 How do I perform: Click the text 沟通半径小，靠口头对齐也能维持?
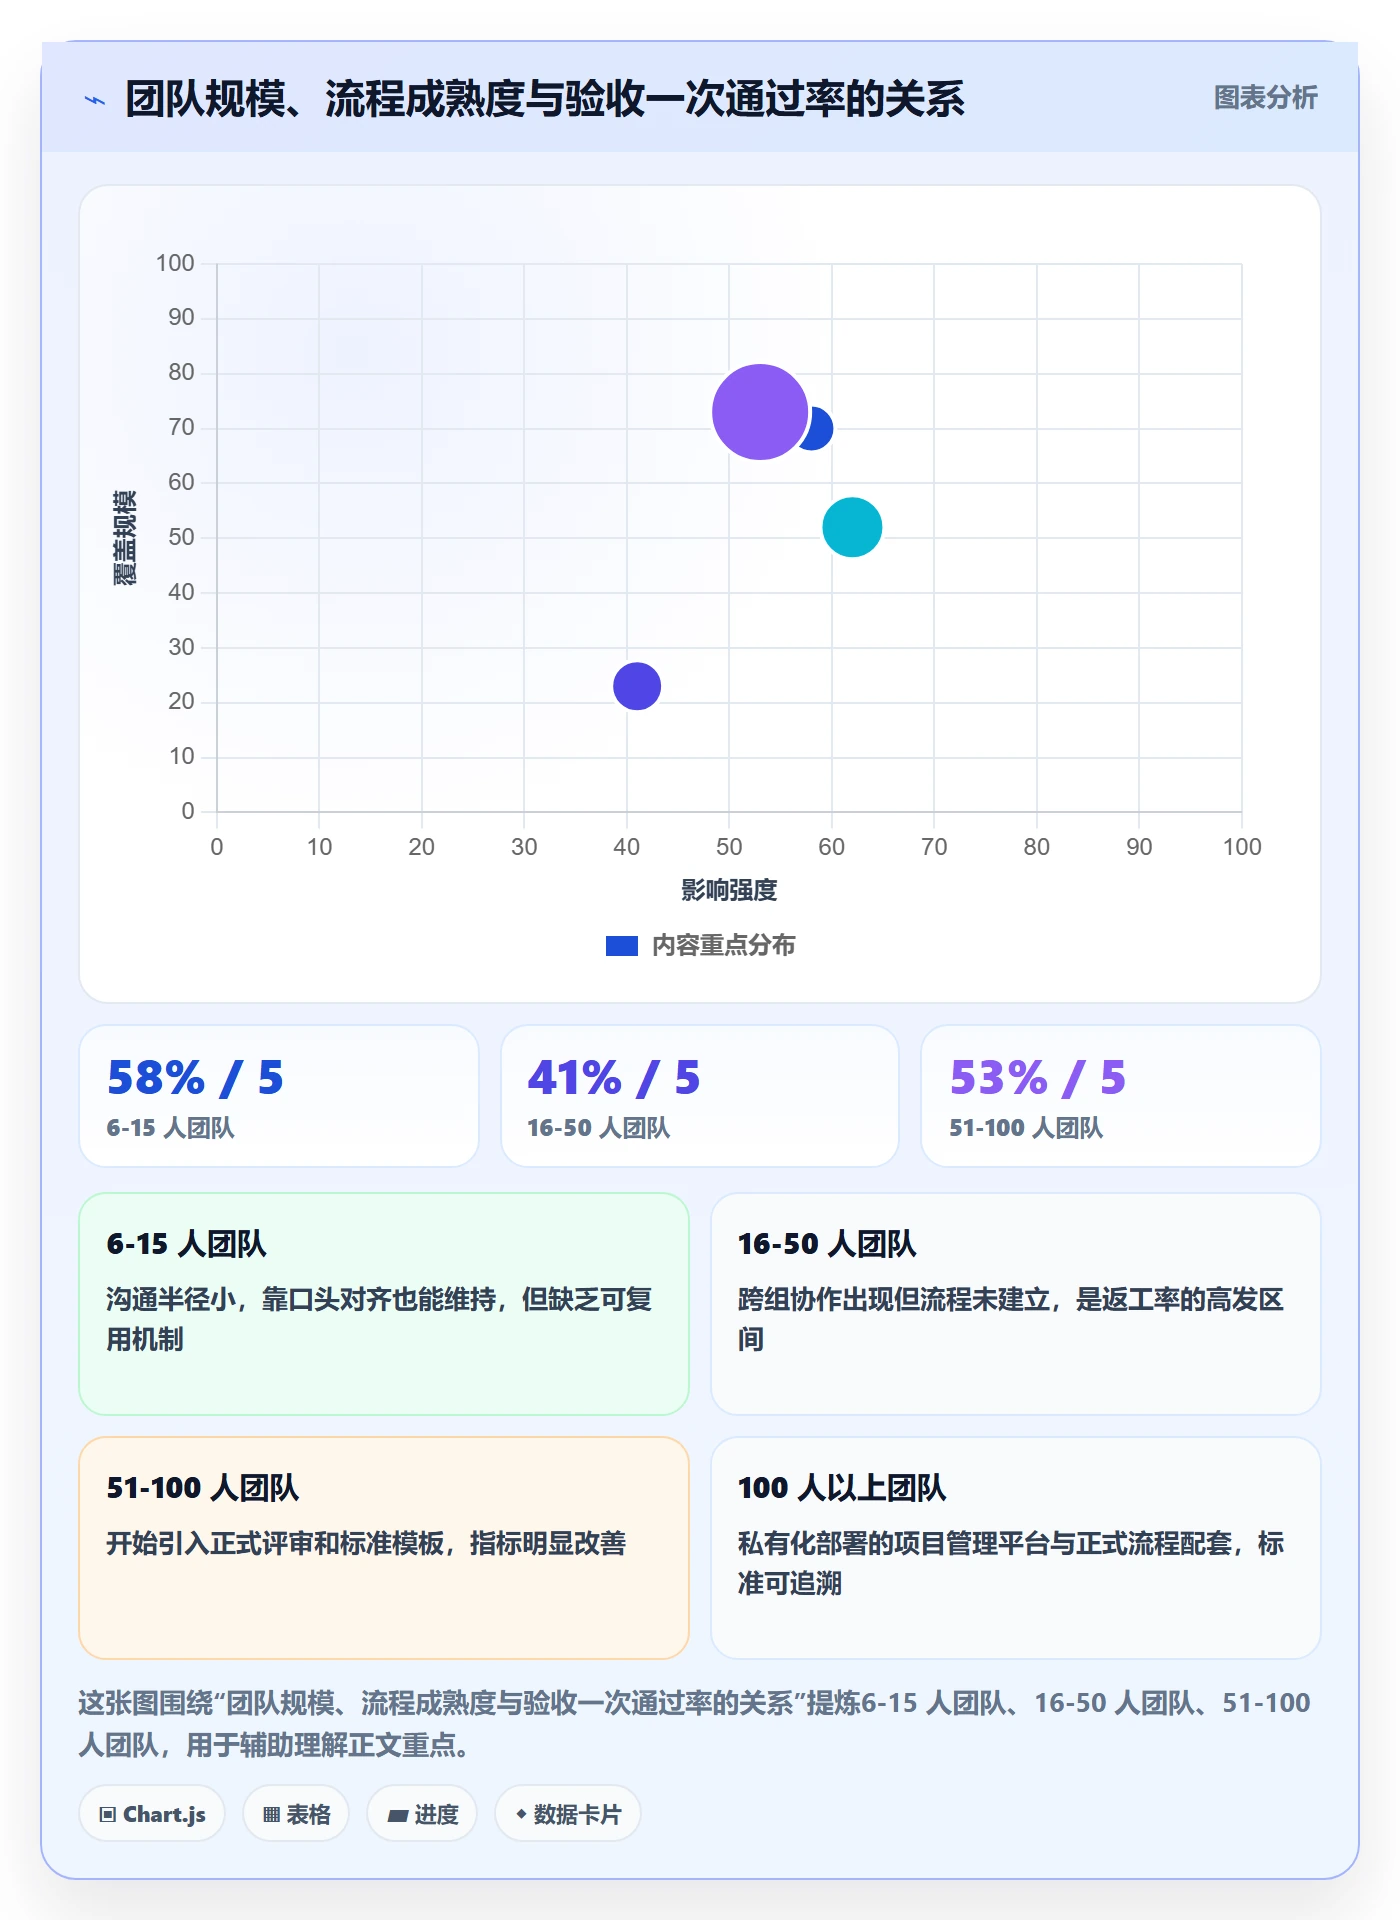(x=302, y=1299)
